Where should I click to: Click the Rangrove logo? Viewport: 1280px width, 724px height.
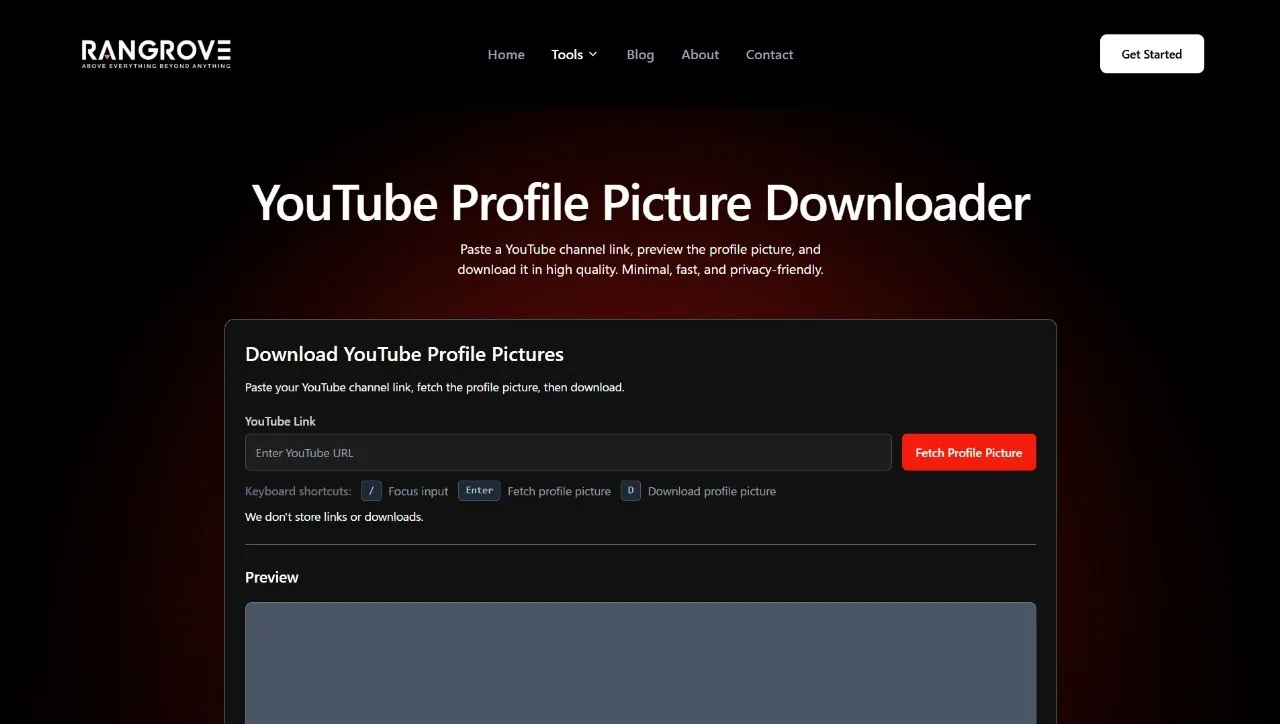(x=155, y=53)
